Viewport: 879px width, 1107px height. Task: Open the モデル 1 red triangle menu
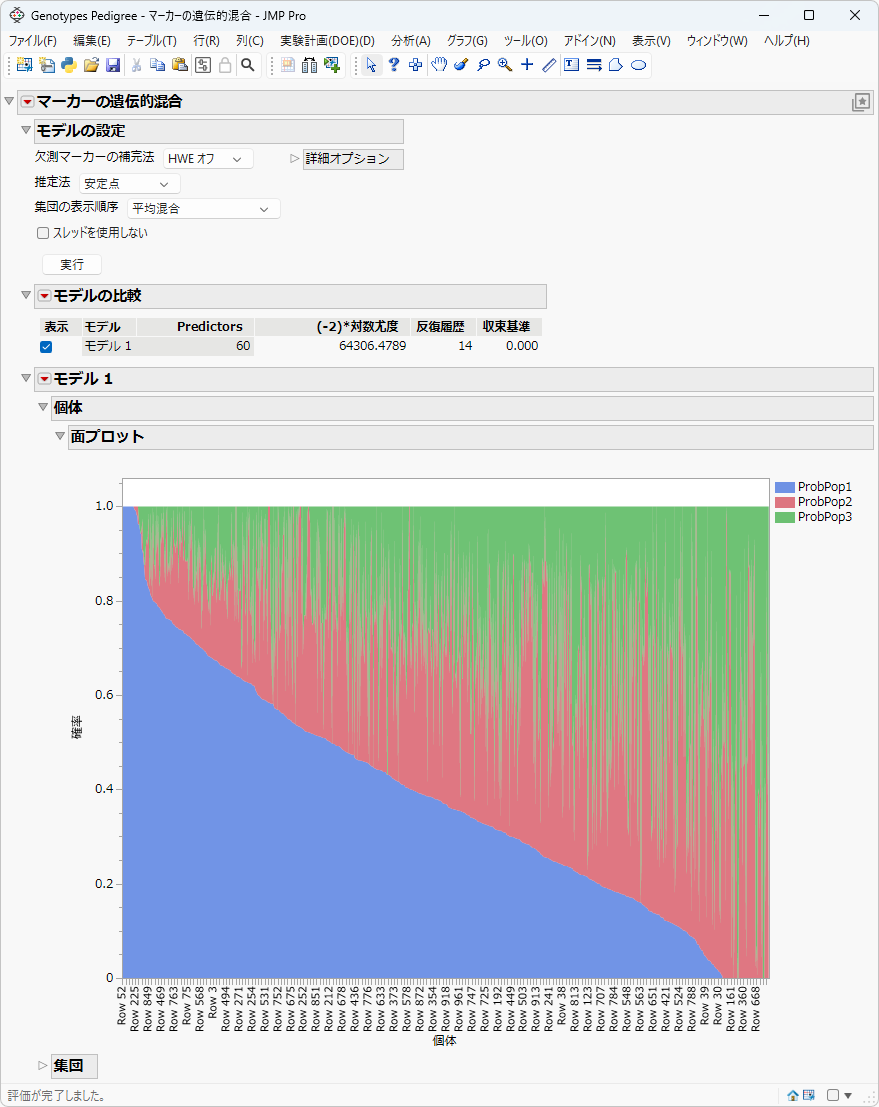(x=44, y=379)
